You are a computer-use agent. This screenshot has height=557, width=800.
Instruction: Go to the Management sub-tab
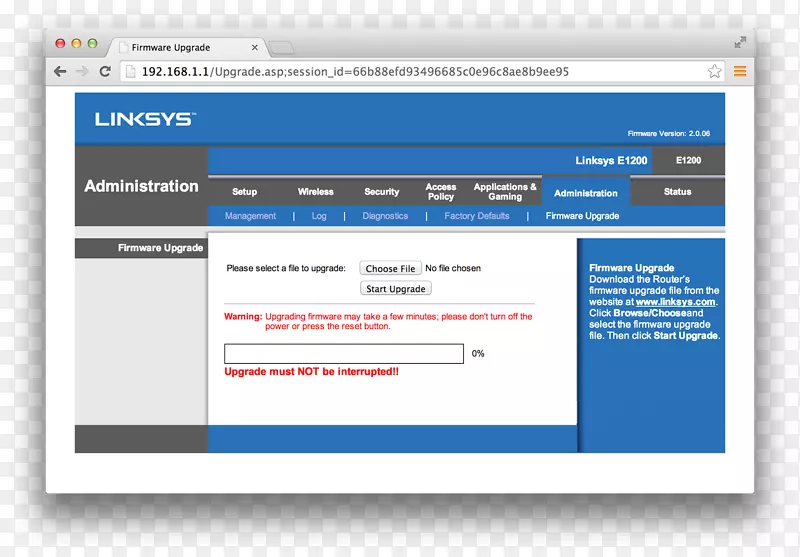point(251,216)
